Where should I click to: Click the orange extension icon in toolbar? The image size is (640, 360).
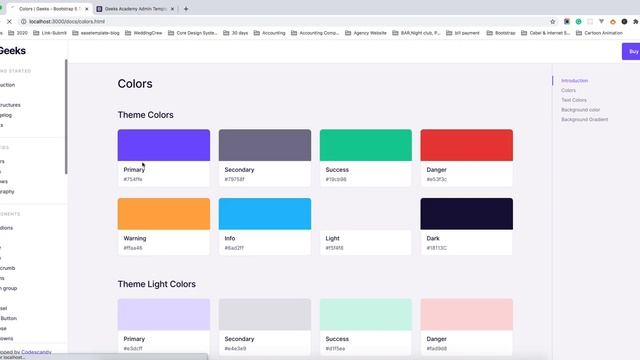click(613, 22)
